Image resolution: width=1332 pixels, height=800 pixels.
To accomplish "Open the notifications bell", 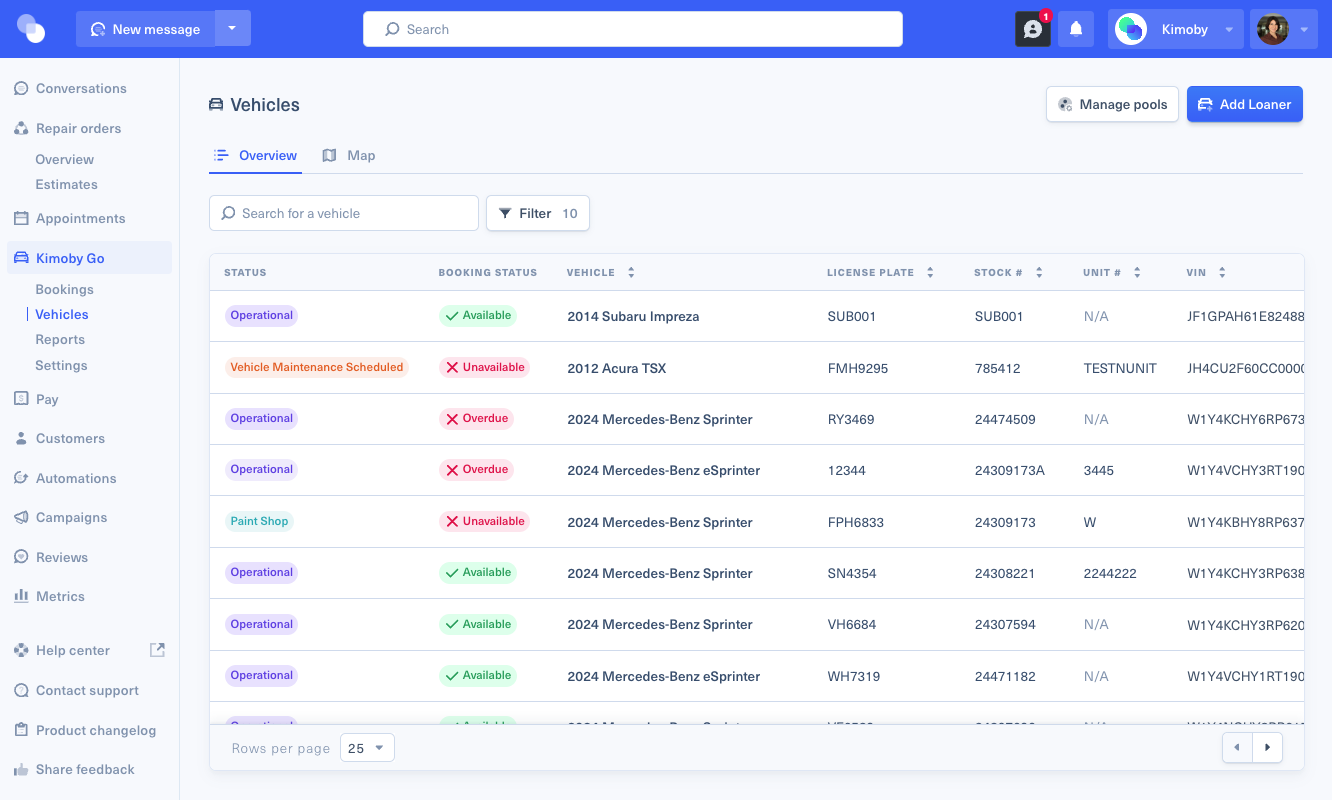I will [1076, 29].
